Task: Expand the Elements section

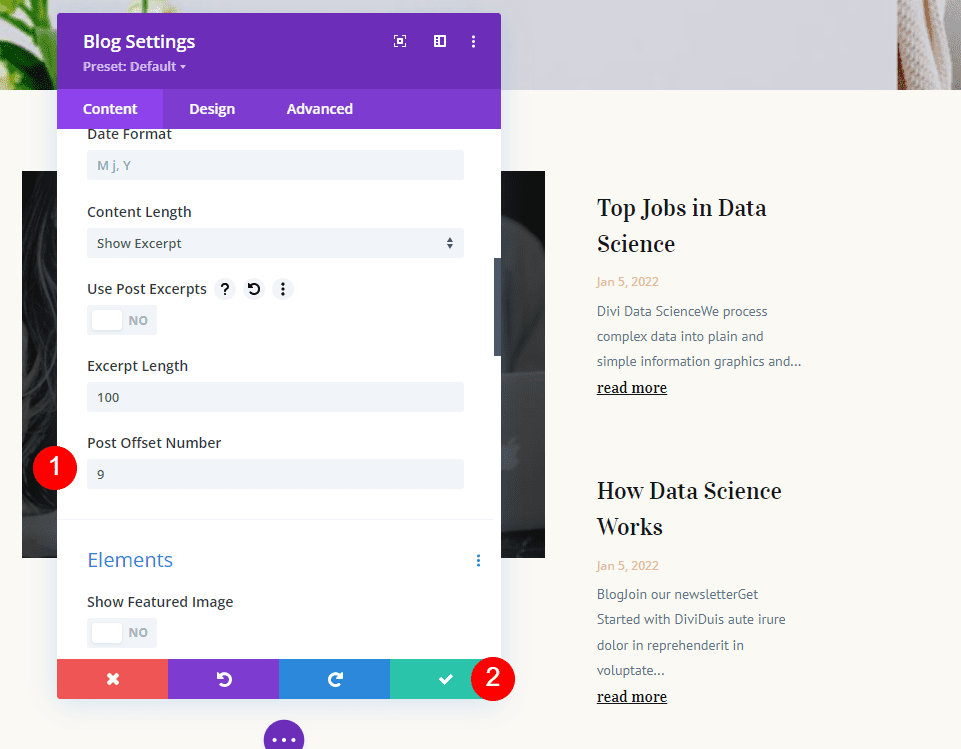Action: [130, 560]
